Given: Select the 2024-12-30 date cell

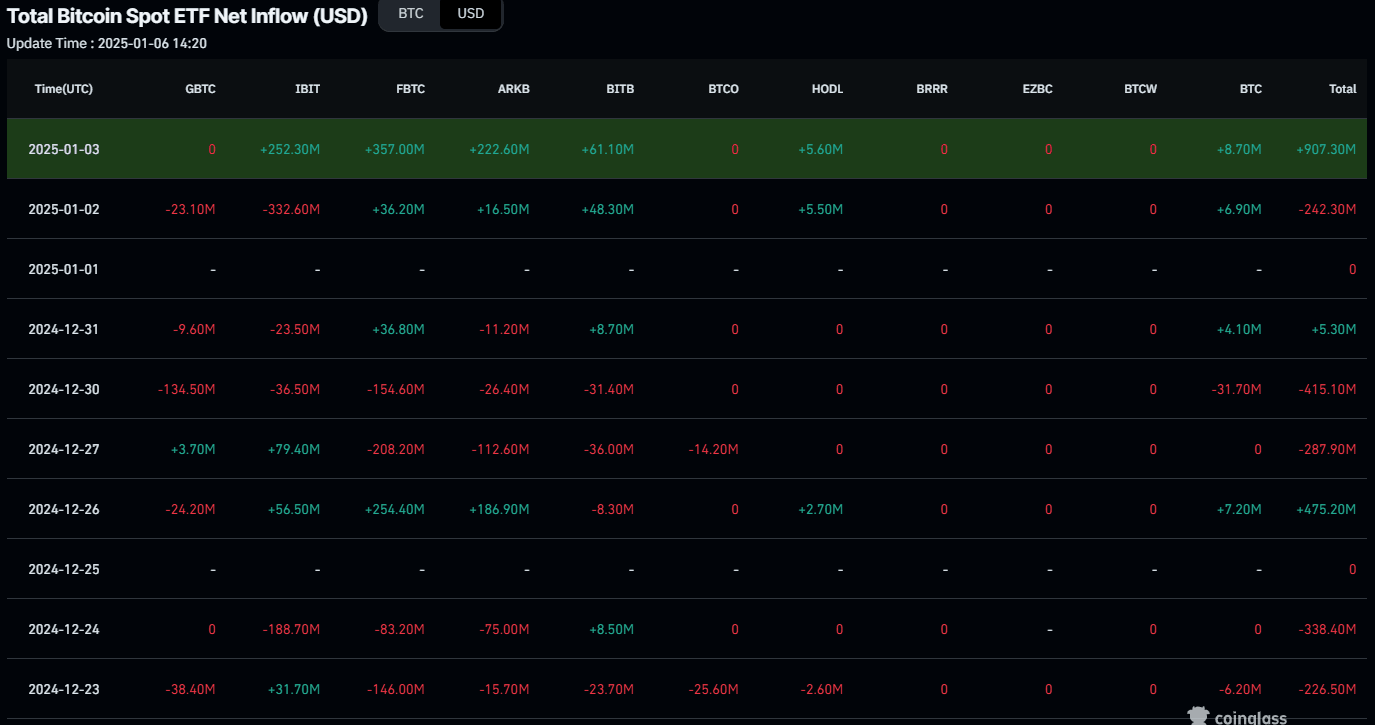Looking at the screenshot, I should (x=64, y=389).
